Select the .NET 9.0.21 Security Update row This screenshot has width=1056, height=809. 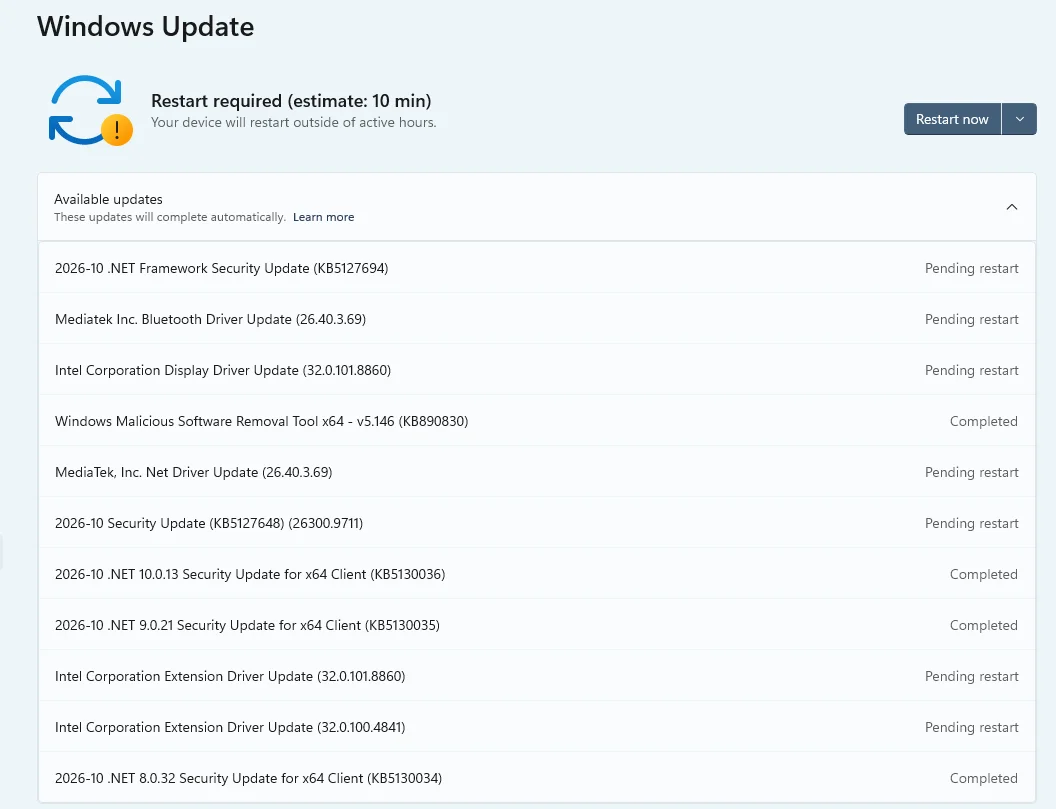(537, 625)
